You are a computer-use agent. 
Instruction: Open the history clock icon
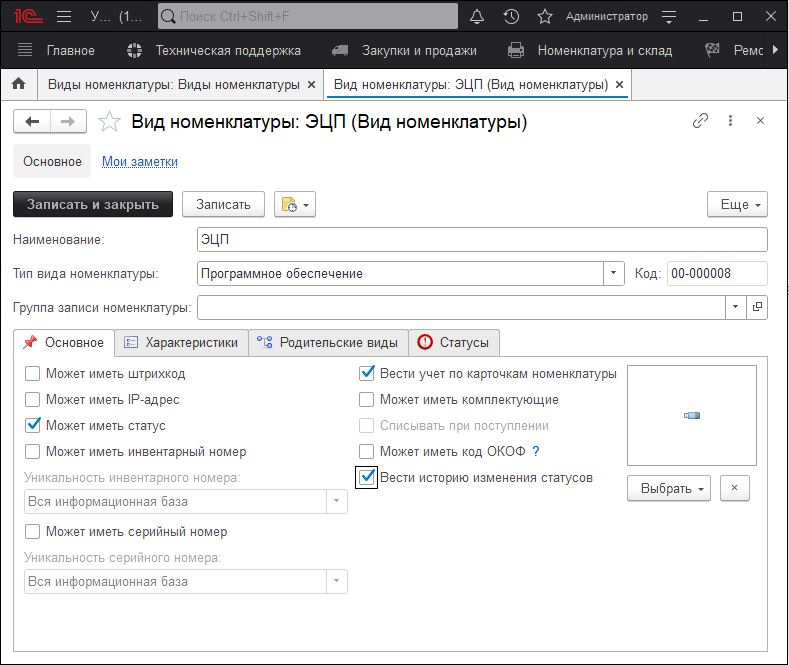tap(511, 16)
